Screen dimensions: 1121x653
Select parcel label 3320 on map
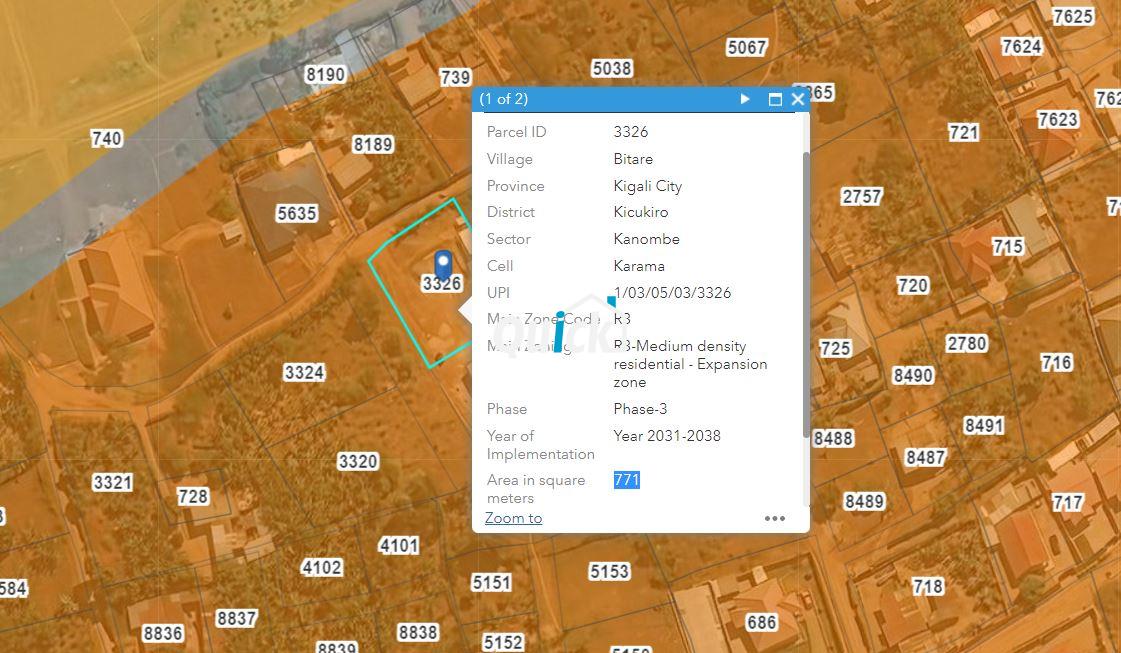coord(357,461)
